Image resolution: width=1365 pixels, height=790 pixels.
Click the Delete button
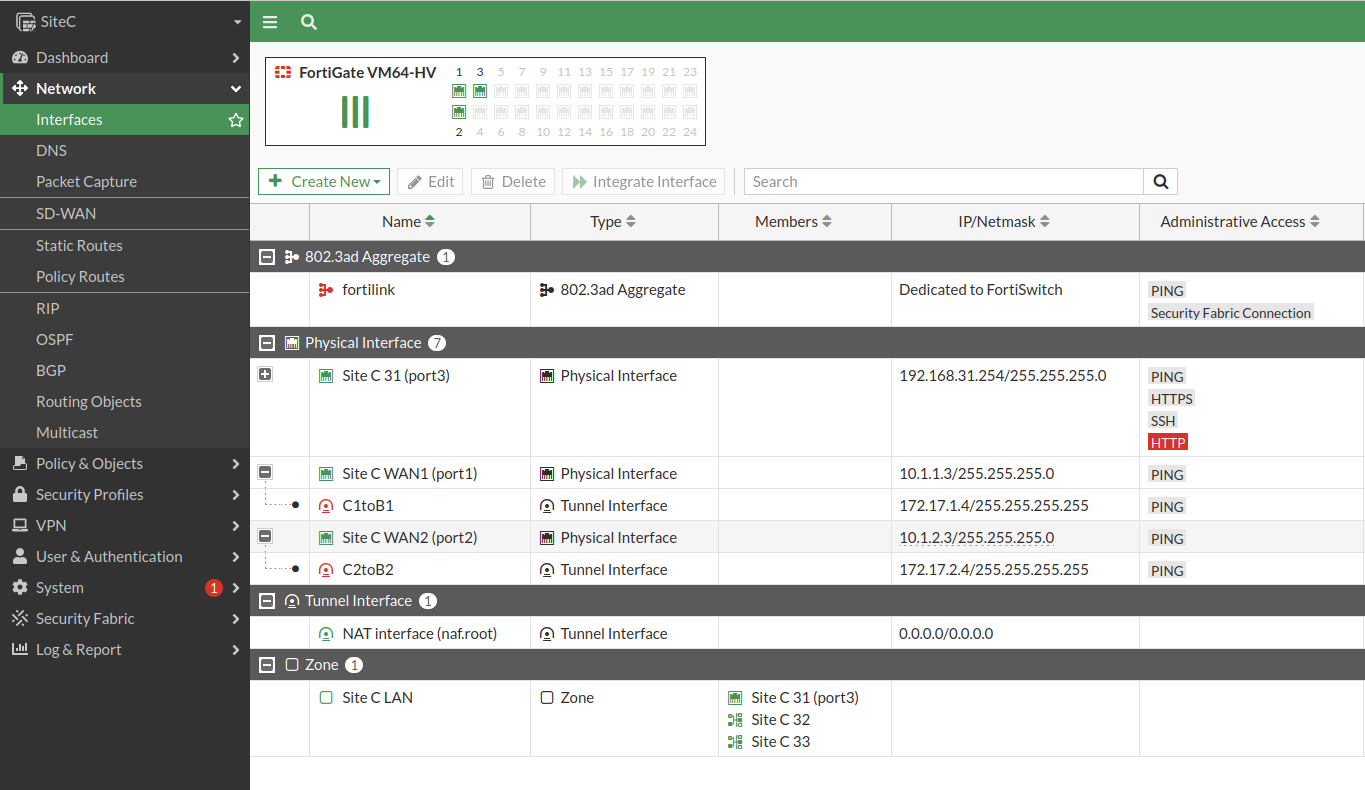pos(513,182)
